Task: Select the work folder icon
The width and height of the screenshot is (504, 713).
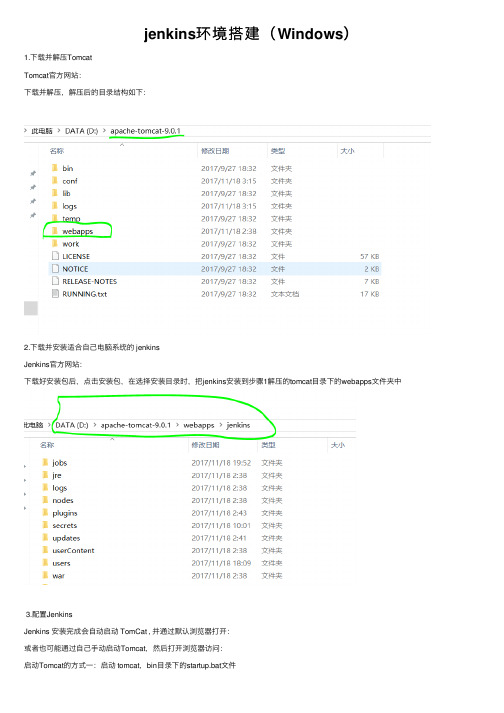Action: point(55,244)
